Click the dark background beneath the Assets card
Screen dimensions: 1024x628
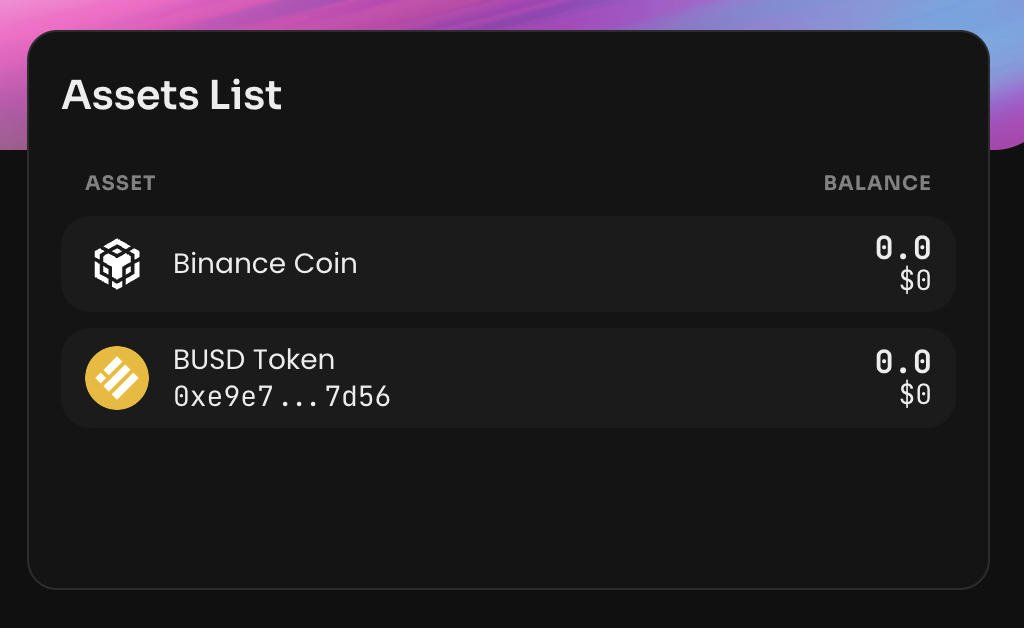tap(512, 610)
